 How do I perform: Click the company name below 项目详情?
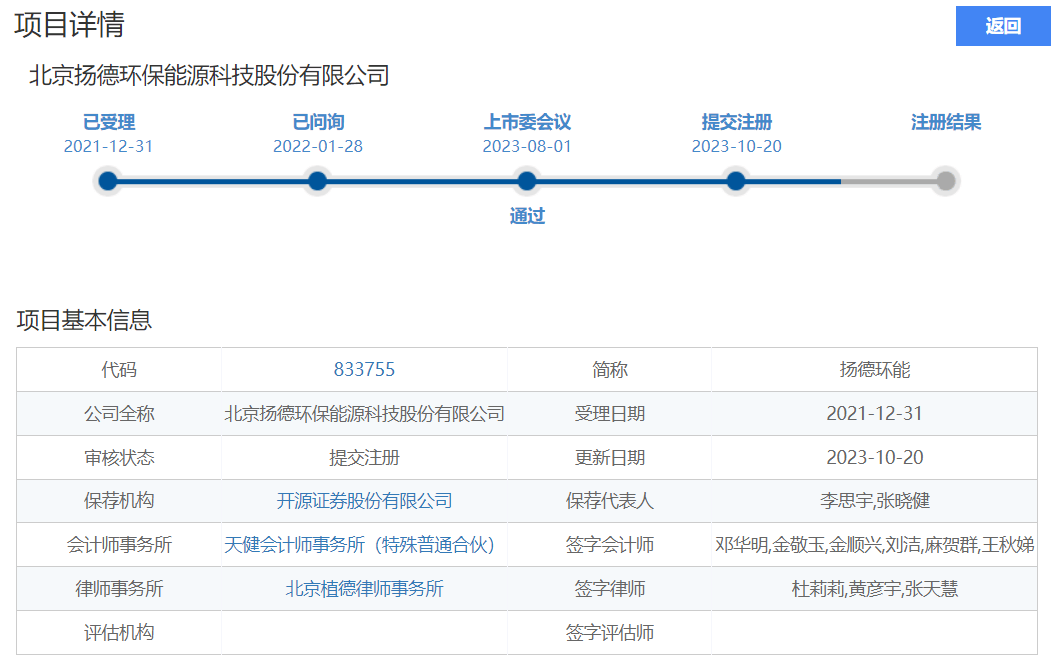[209, 75]
